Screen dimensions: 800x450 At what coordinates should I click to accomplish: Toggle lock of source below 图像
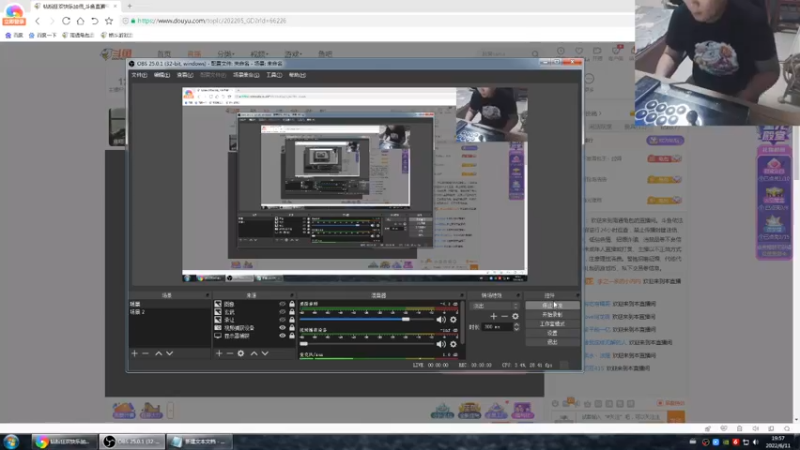(x=292, y=312)
